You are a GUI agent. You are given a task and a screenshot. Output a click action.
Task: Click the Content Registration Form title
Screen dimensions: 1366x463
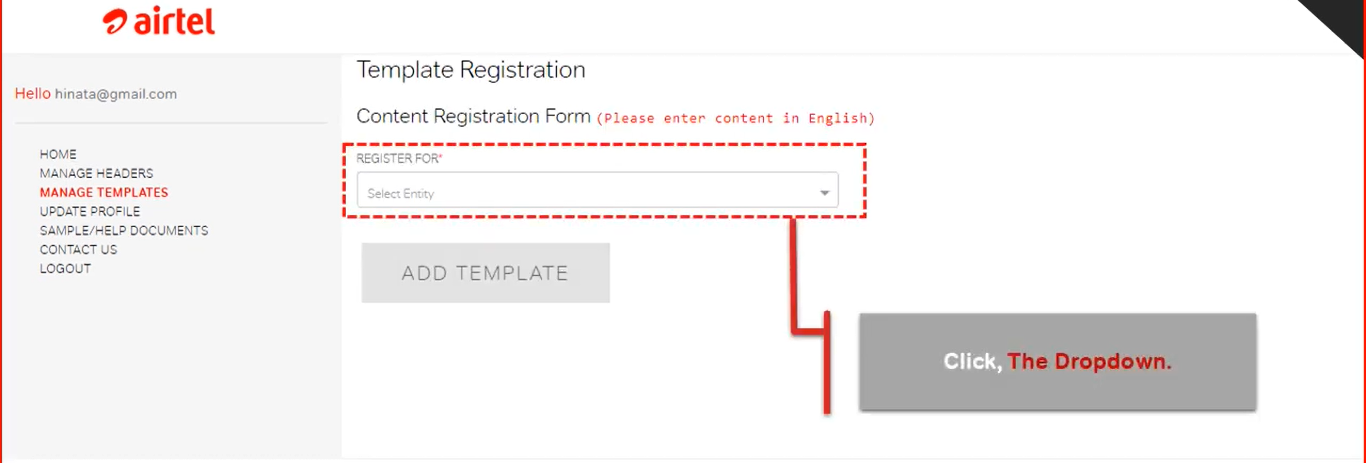(x=473, y=116)
